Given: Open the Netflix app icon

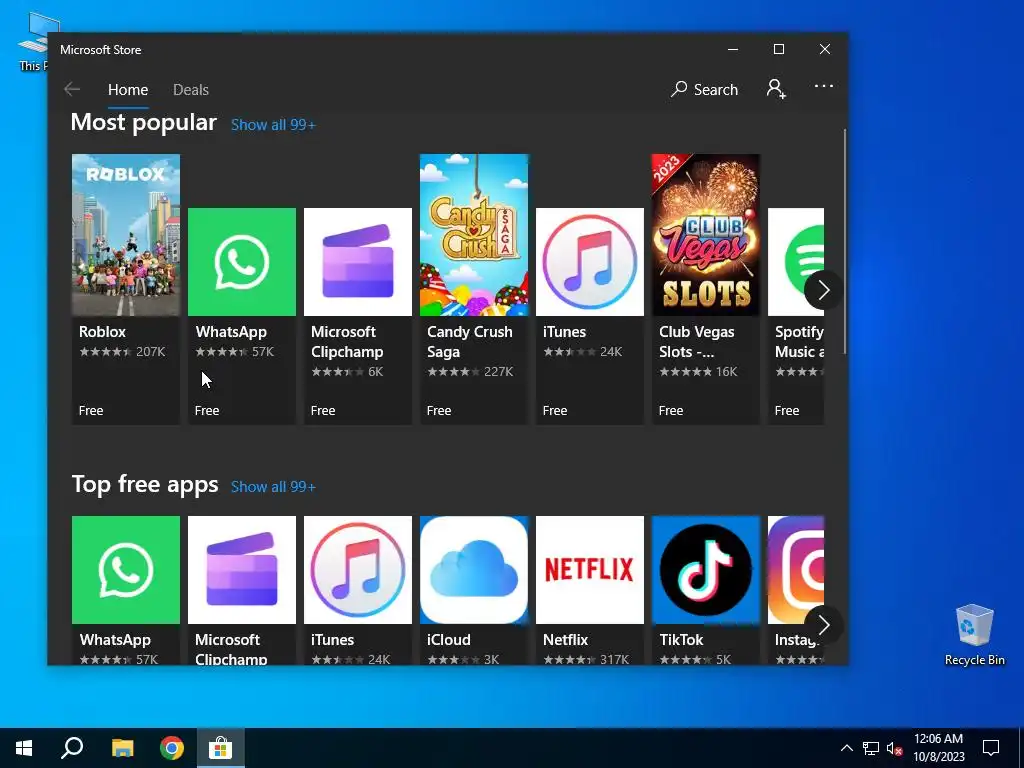Looking at the screenshot, I should tap(590, 570).
